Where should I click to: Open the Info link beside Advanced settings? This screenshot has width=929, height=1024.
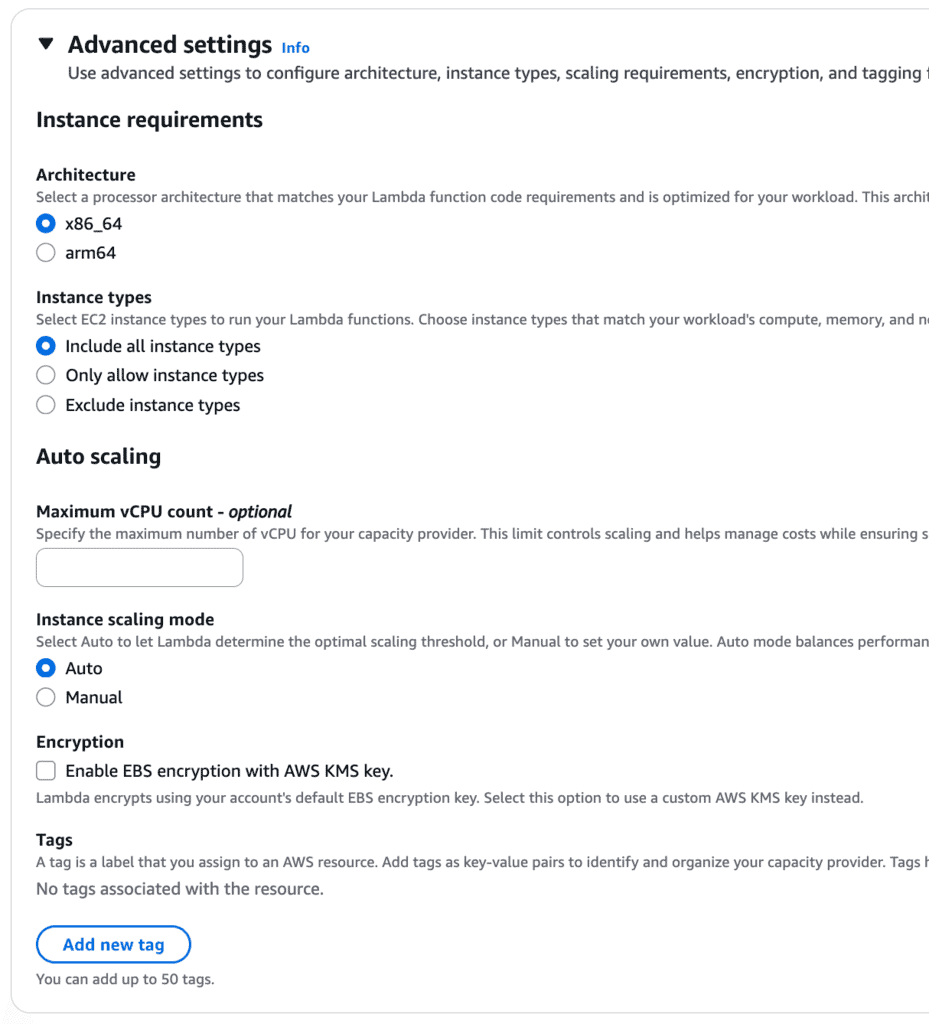(295, 48)
